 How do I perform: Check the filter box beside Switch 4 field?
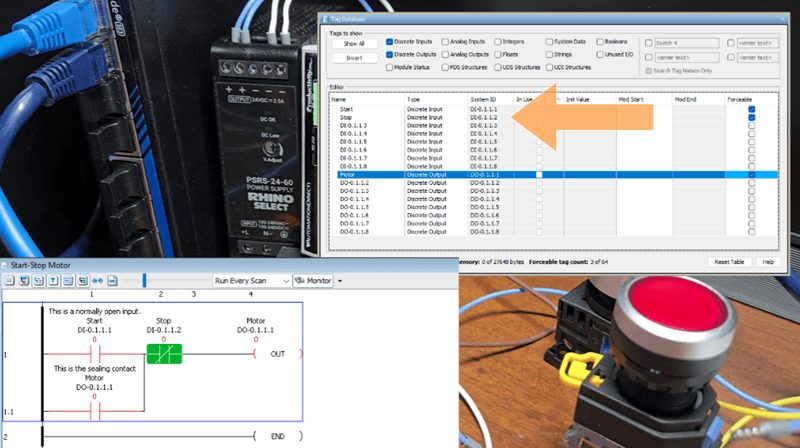pyautogui.click(x=648, y=43)
